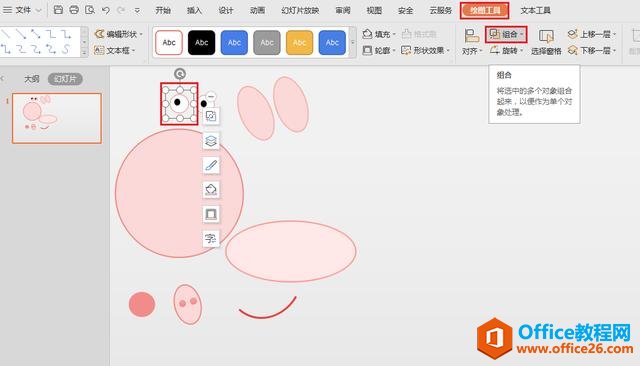Click floating toolbar outline square icon

point(211,214)
